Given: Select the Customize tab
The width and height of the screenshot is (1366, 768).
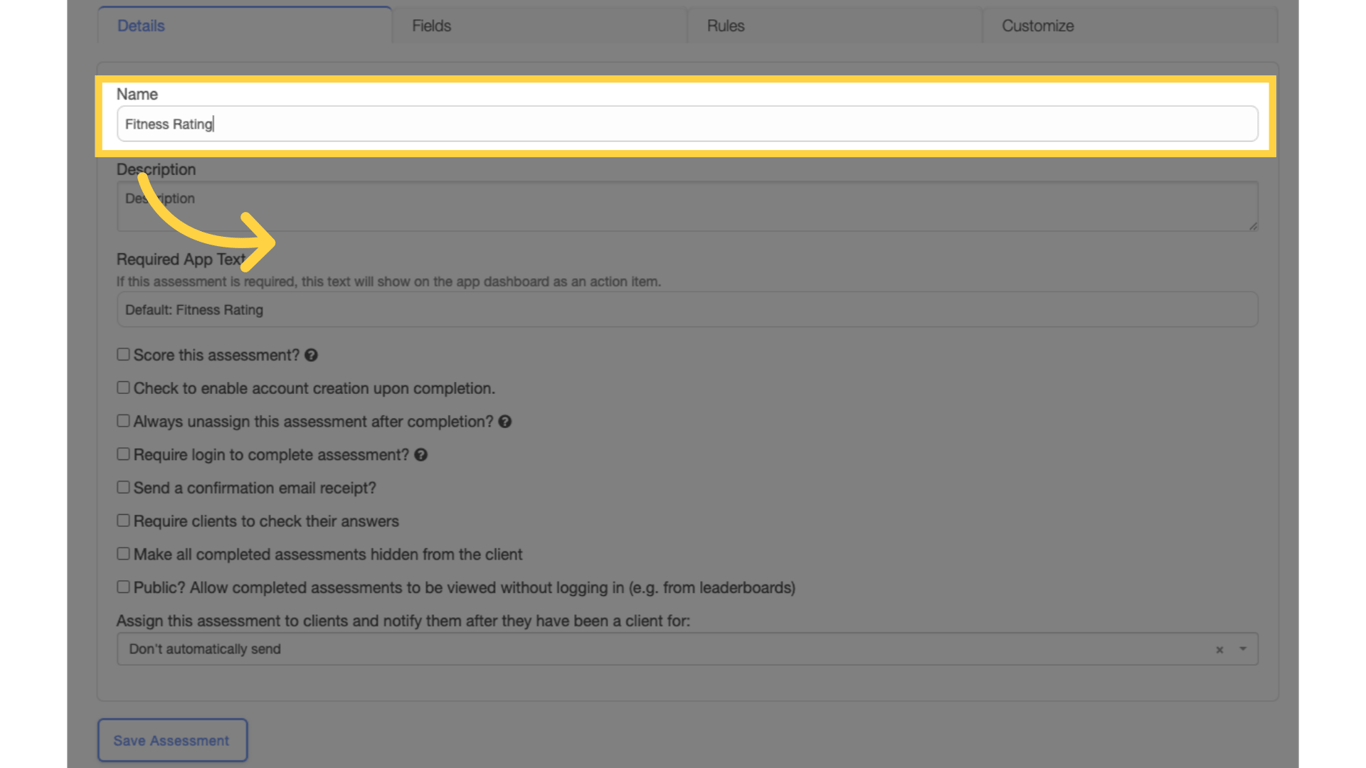Looking at the screenshot, I should click(1037, 25).
